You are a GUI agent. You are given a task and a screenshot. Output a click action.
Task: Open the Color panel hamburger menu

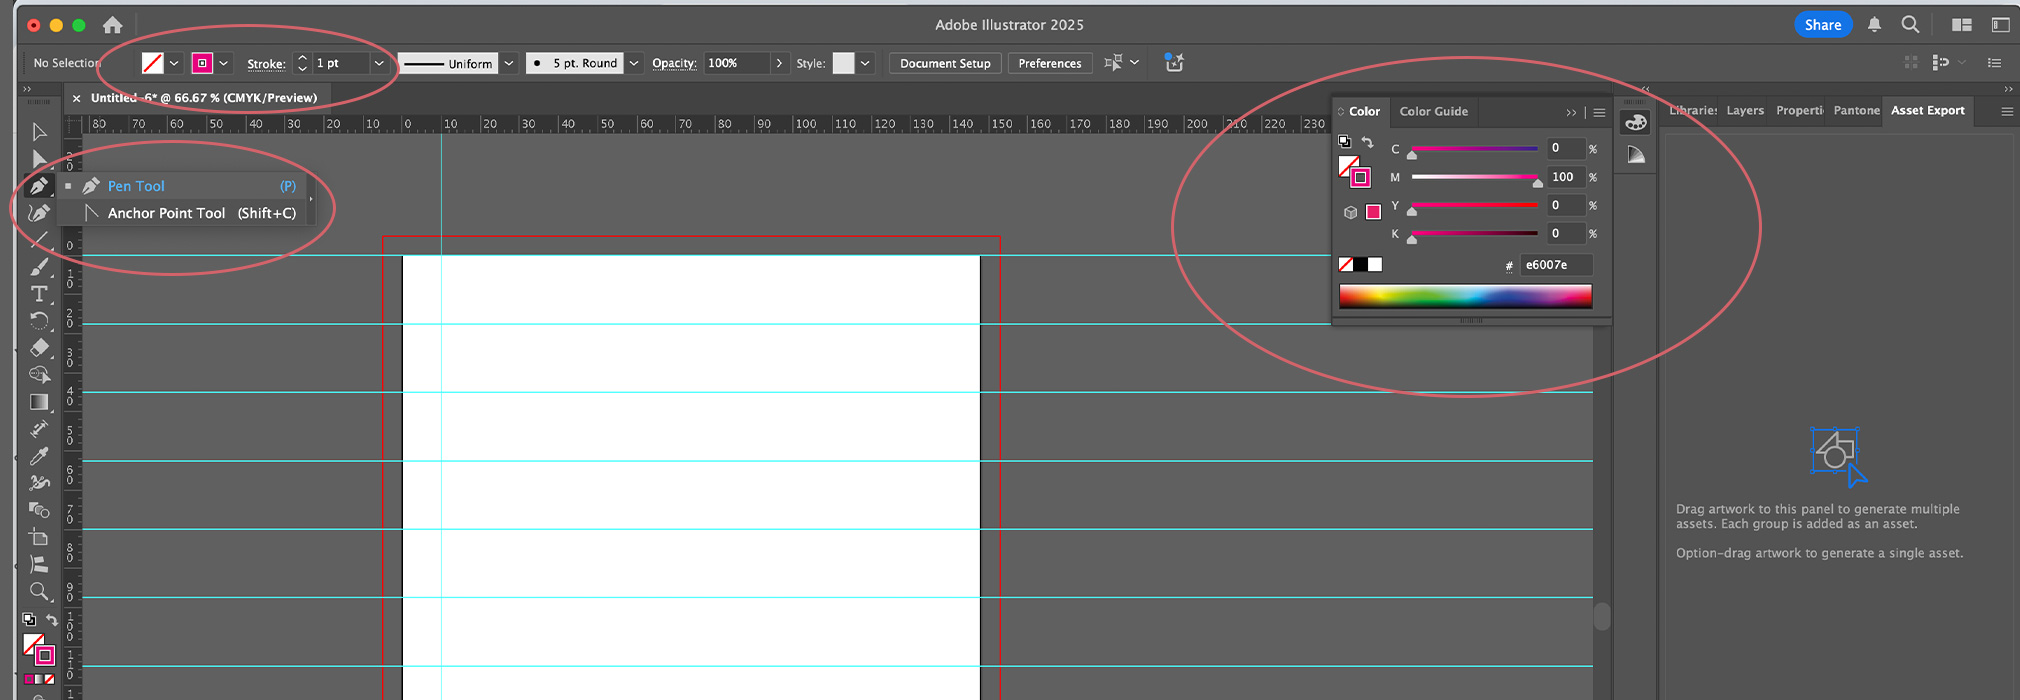(1599, 112)
